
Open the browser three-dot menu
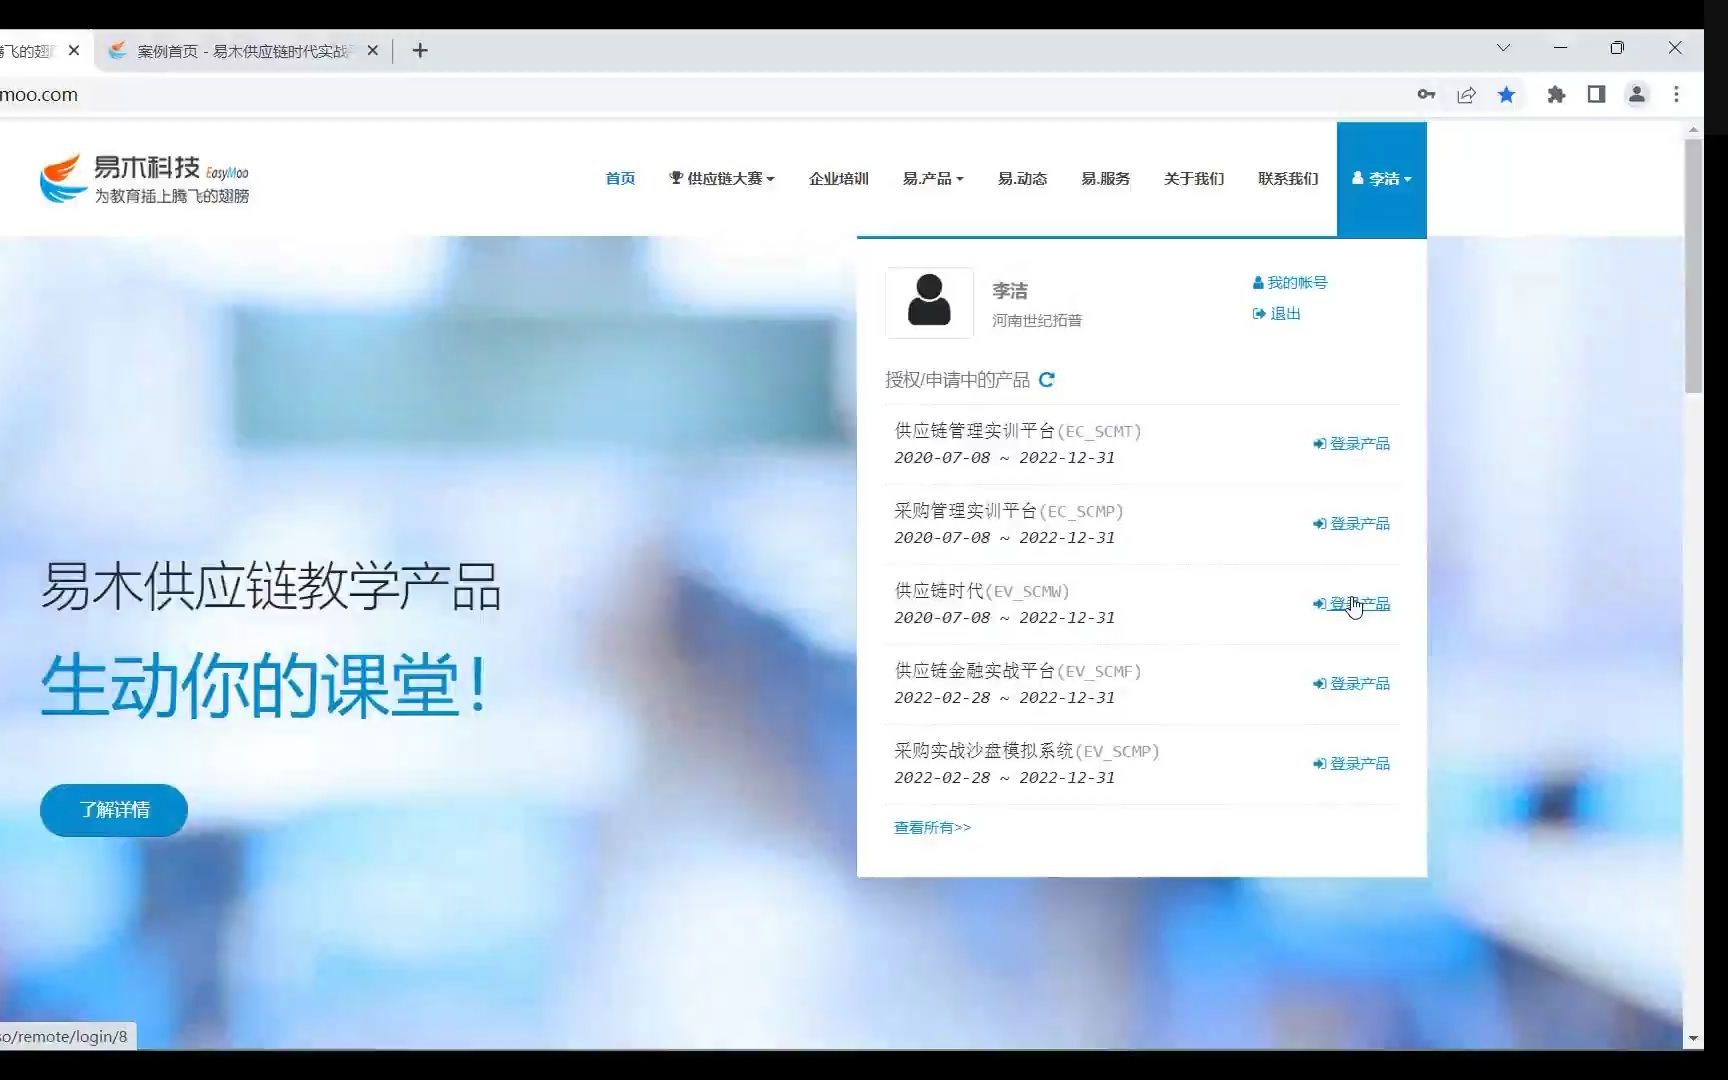coord(1677,95)
